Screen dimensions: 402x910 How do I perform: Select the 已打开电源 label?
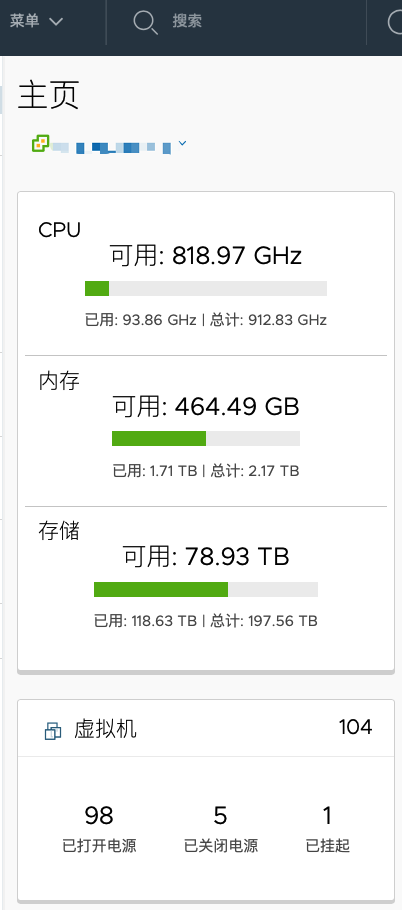click(x=99, y=846)
